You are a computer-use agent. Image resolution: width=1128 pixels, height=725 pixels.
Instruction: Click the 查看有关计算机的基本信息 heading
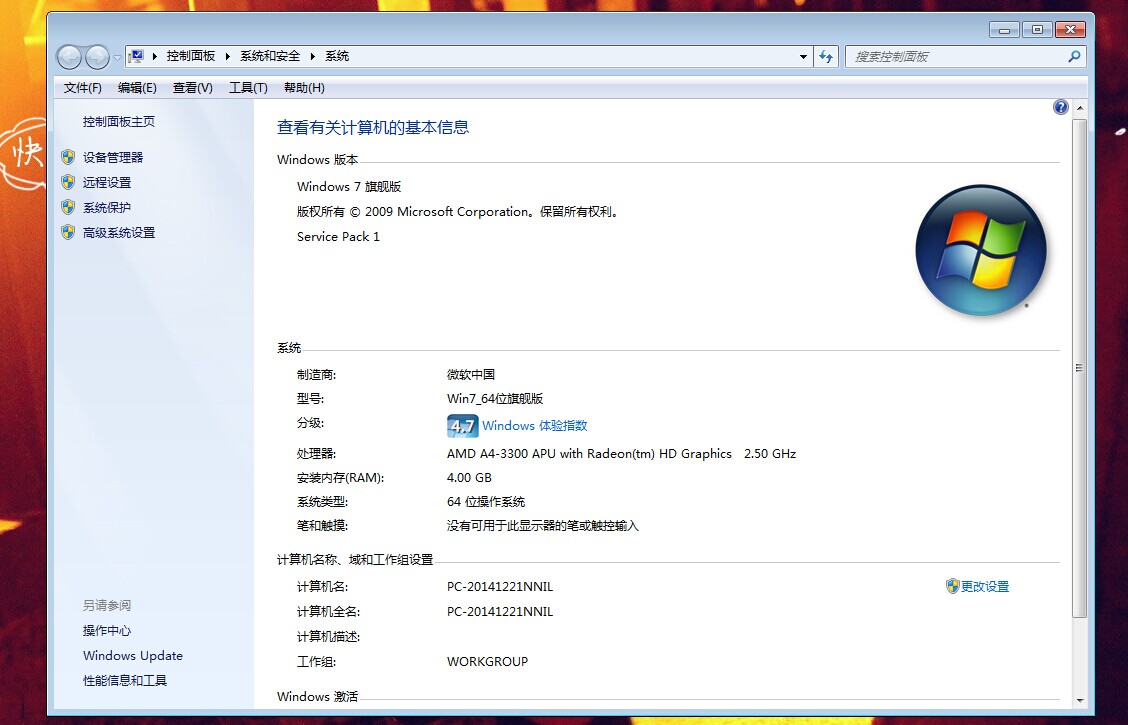[373, 128]
